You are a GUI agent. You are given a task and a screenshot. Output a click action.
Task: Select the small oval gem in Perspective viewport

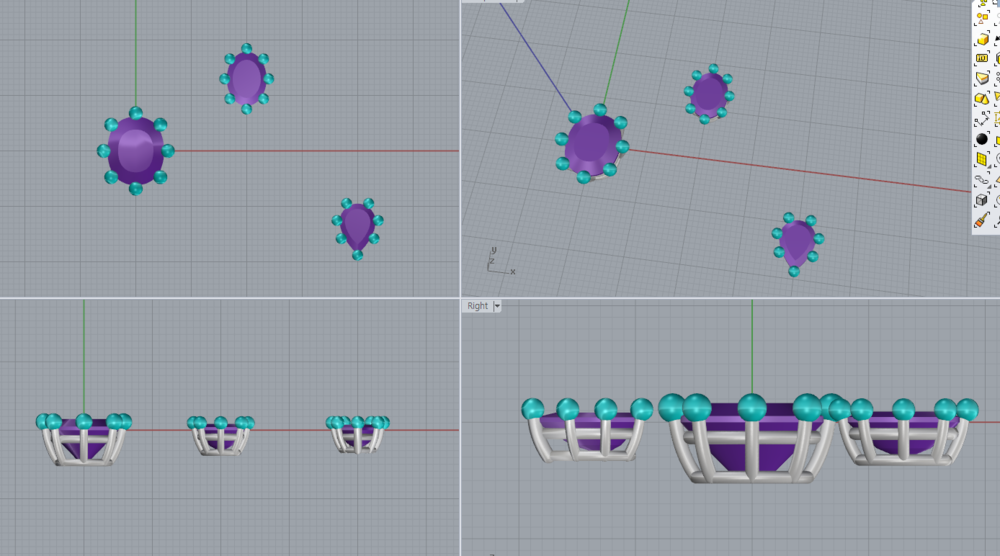pos(709,94)
